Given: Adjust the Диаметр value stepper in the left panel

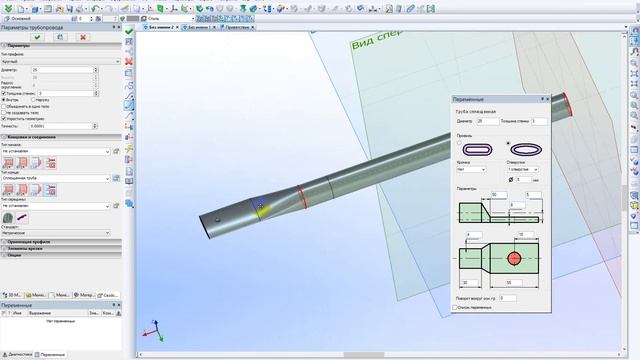Looking at the screenshot, I should [x=96, y=70].
